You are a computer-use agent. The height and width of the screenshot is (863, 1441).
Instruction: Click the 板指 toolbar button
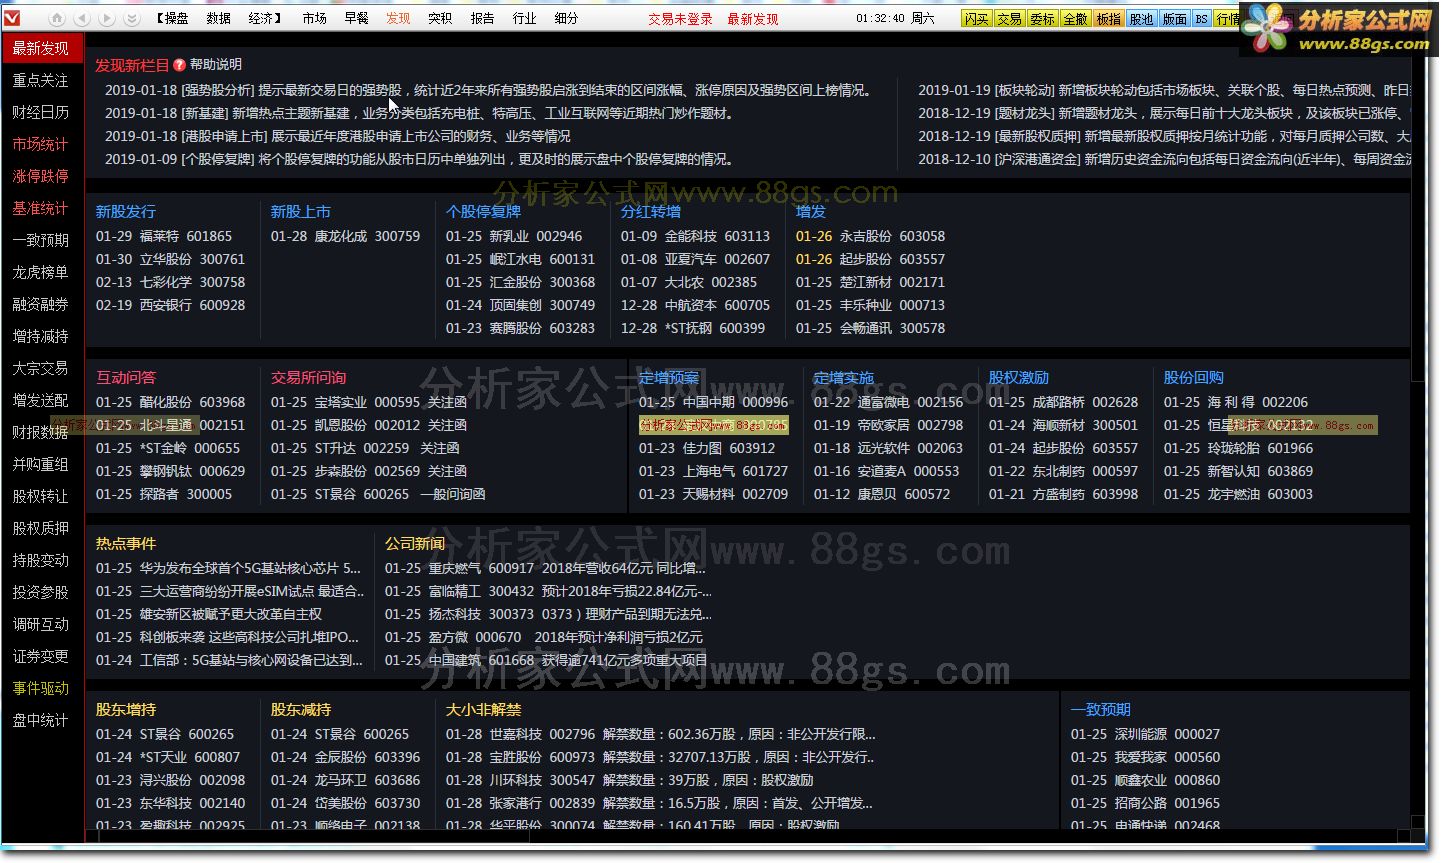coord(1108,19)
